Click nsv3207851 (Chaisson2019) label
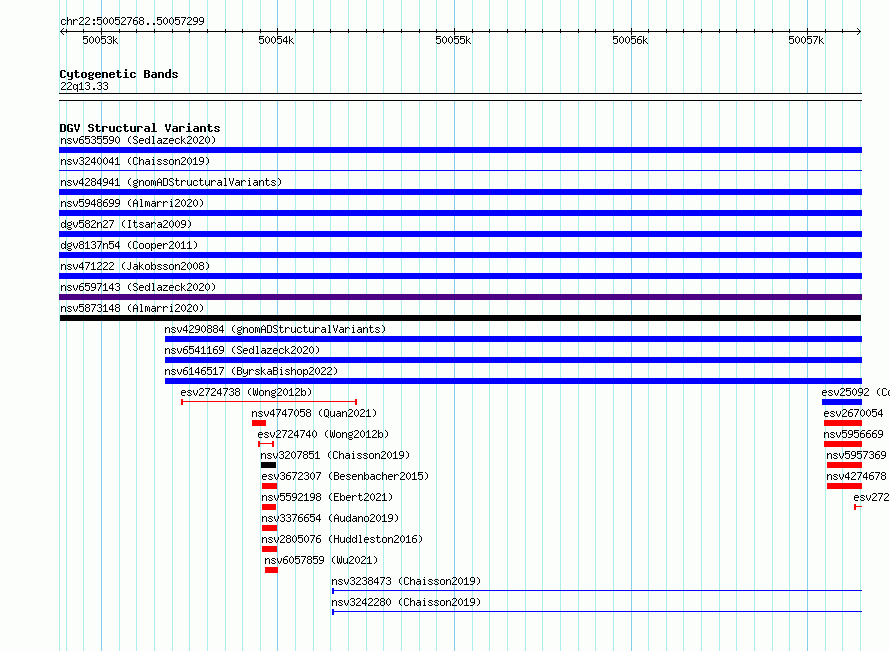Screen dimensions: 890x651 pyautogui.click(x=335, y=455)
